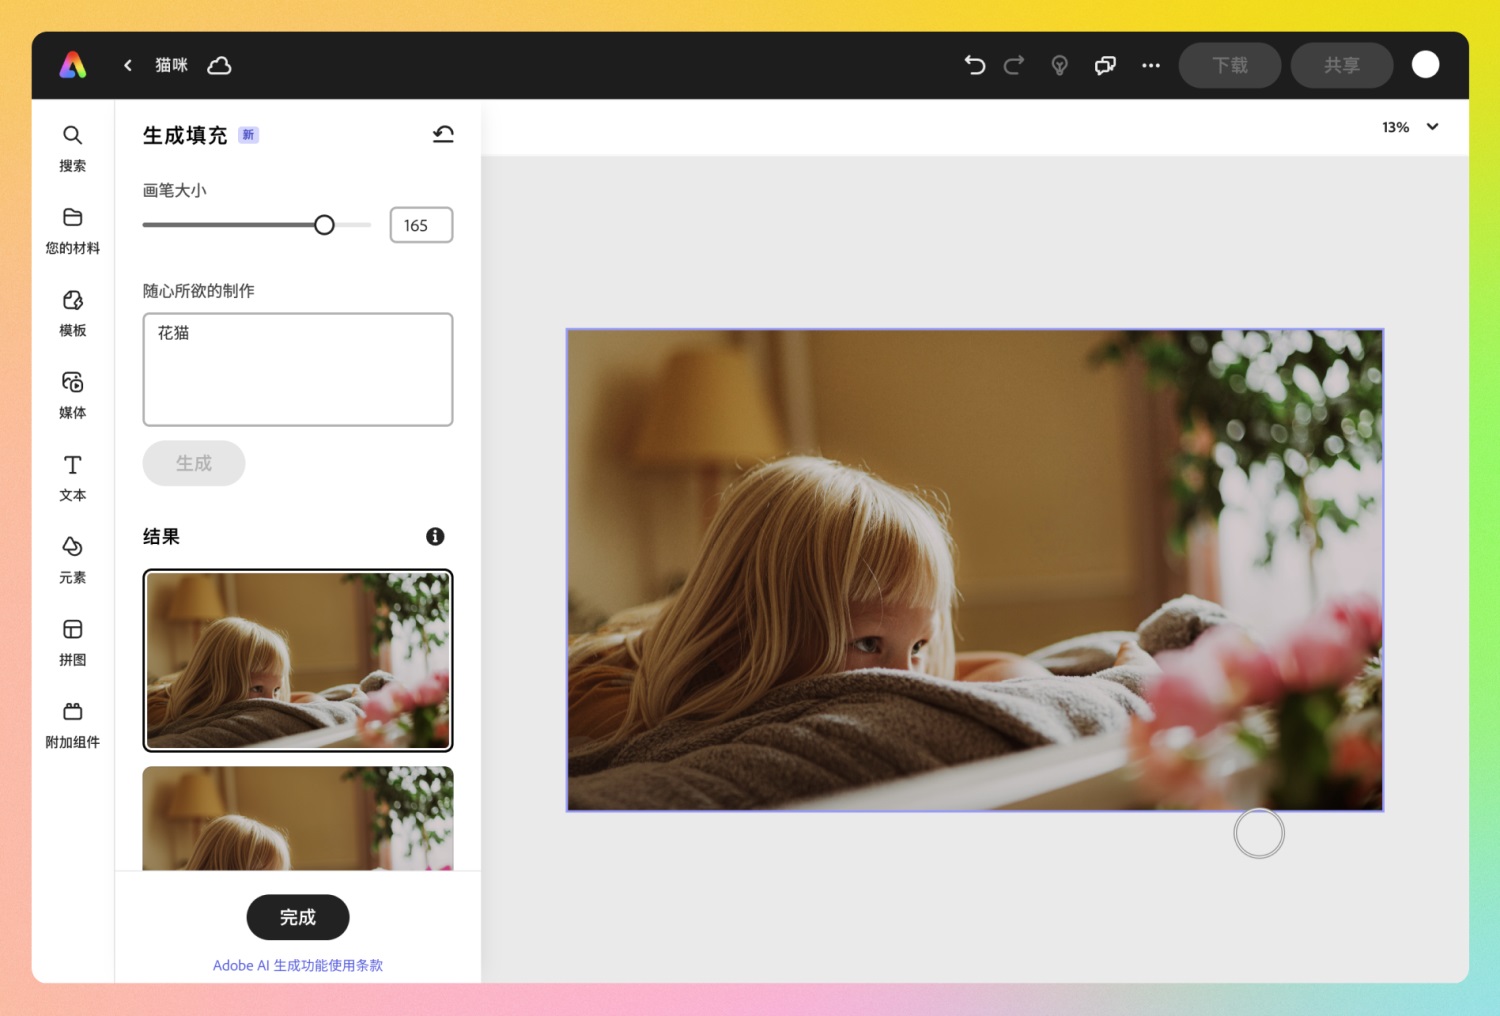Screen dimensions: 1500x1016
Task: Open the Adobe Express home logo
Action: click(72, 65)
